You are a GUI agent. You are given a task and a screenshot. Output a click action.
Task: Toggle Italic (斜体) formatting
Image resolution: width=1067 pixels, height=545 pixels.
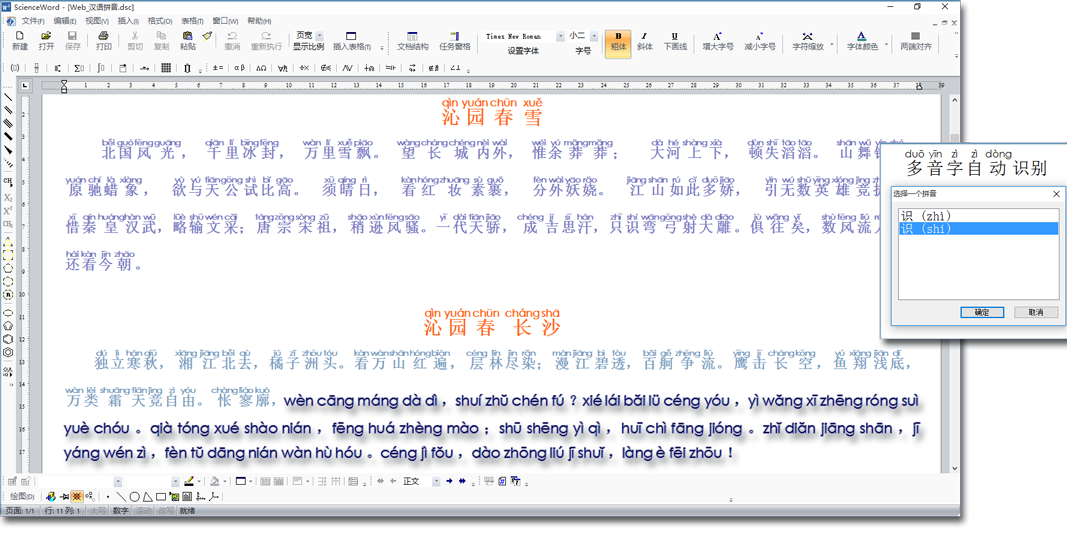tap(645, 41)
